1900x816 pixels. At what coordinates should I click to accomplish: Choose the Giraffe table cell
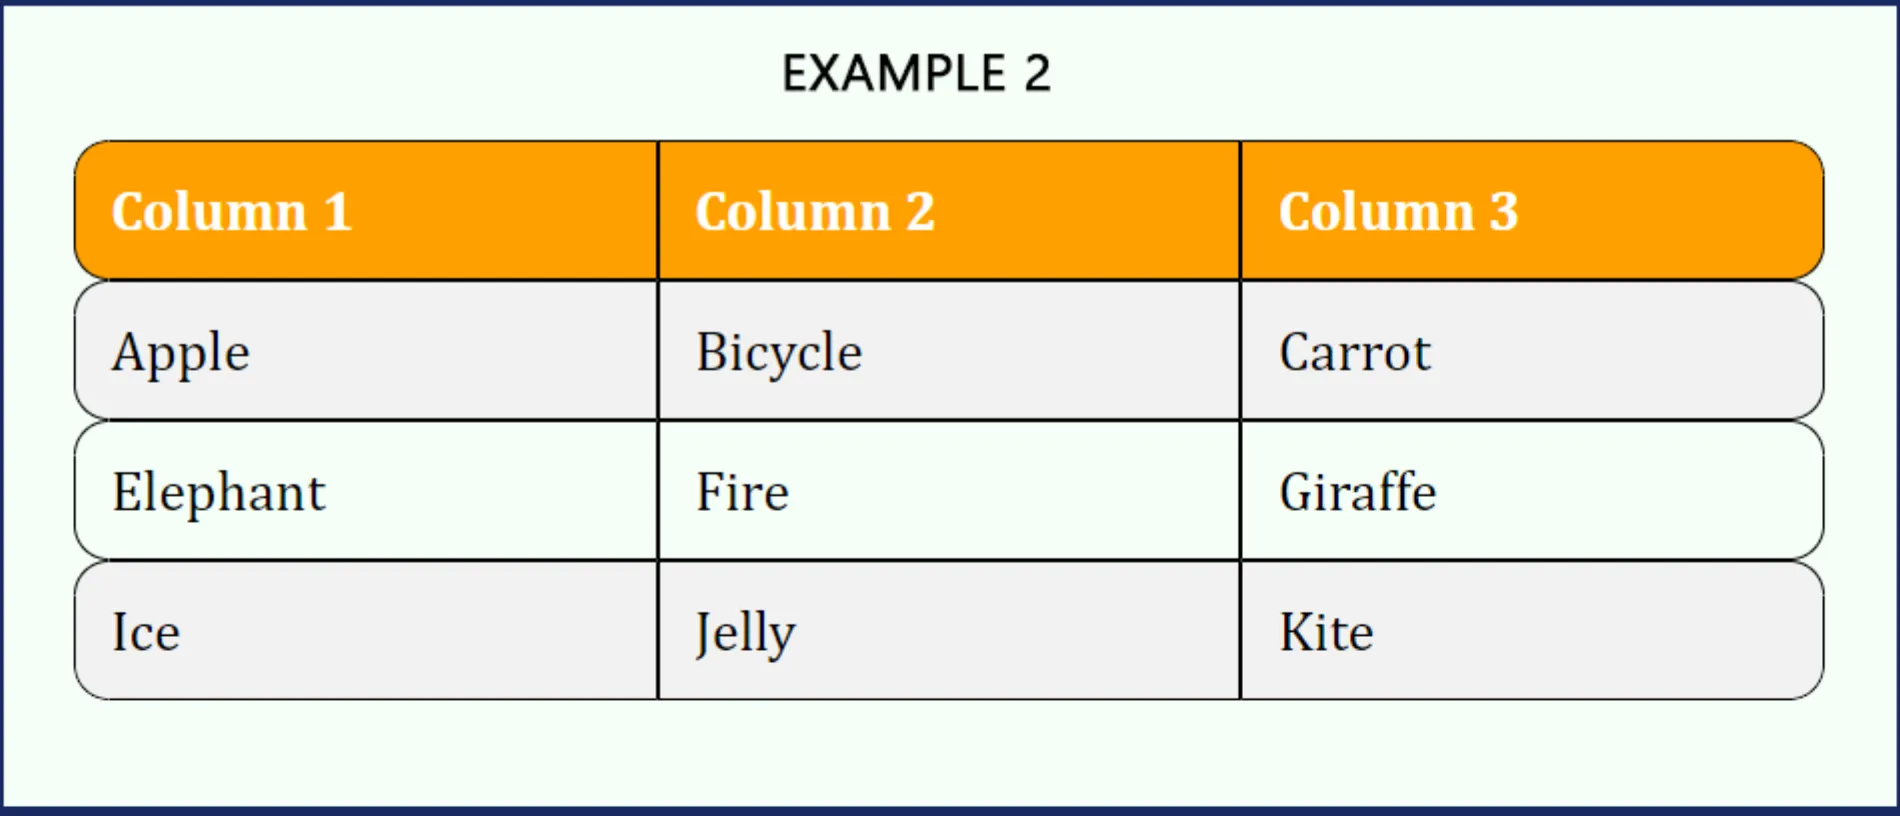[1530, 491]
